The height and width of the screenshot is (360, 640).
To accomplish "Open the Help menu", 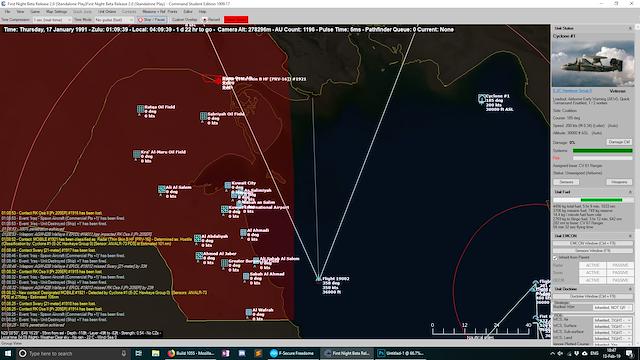I will [202, 12].
